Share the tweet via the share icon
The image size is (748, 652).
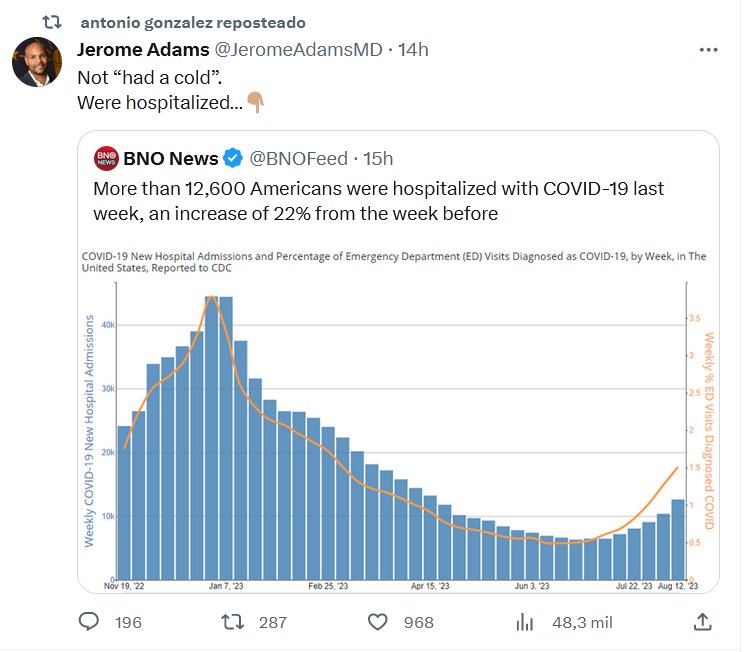702,622
